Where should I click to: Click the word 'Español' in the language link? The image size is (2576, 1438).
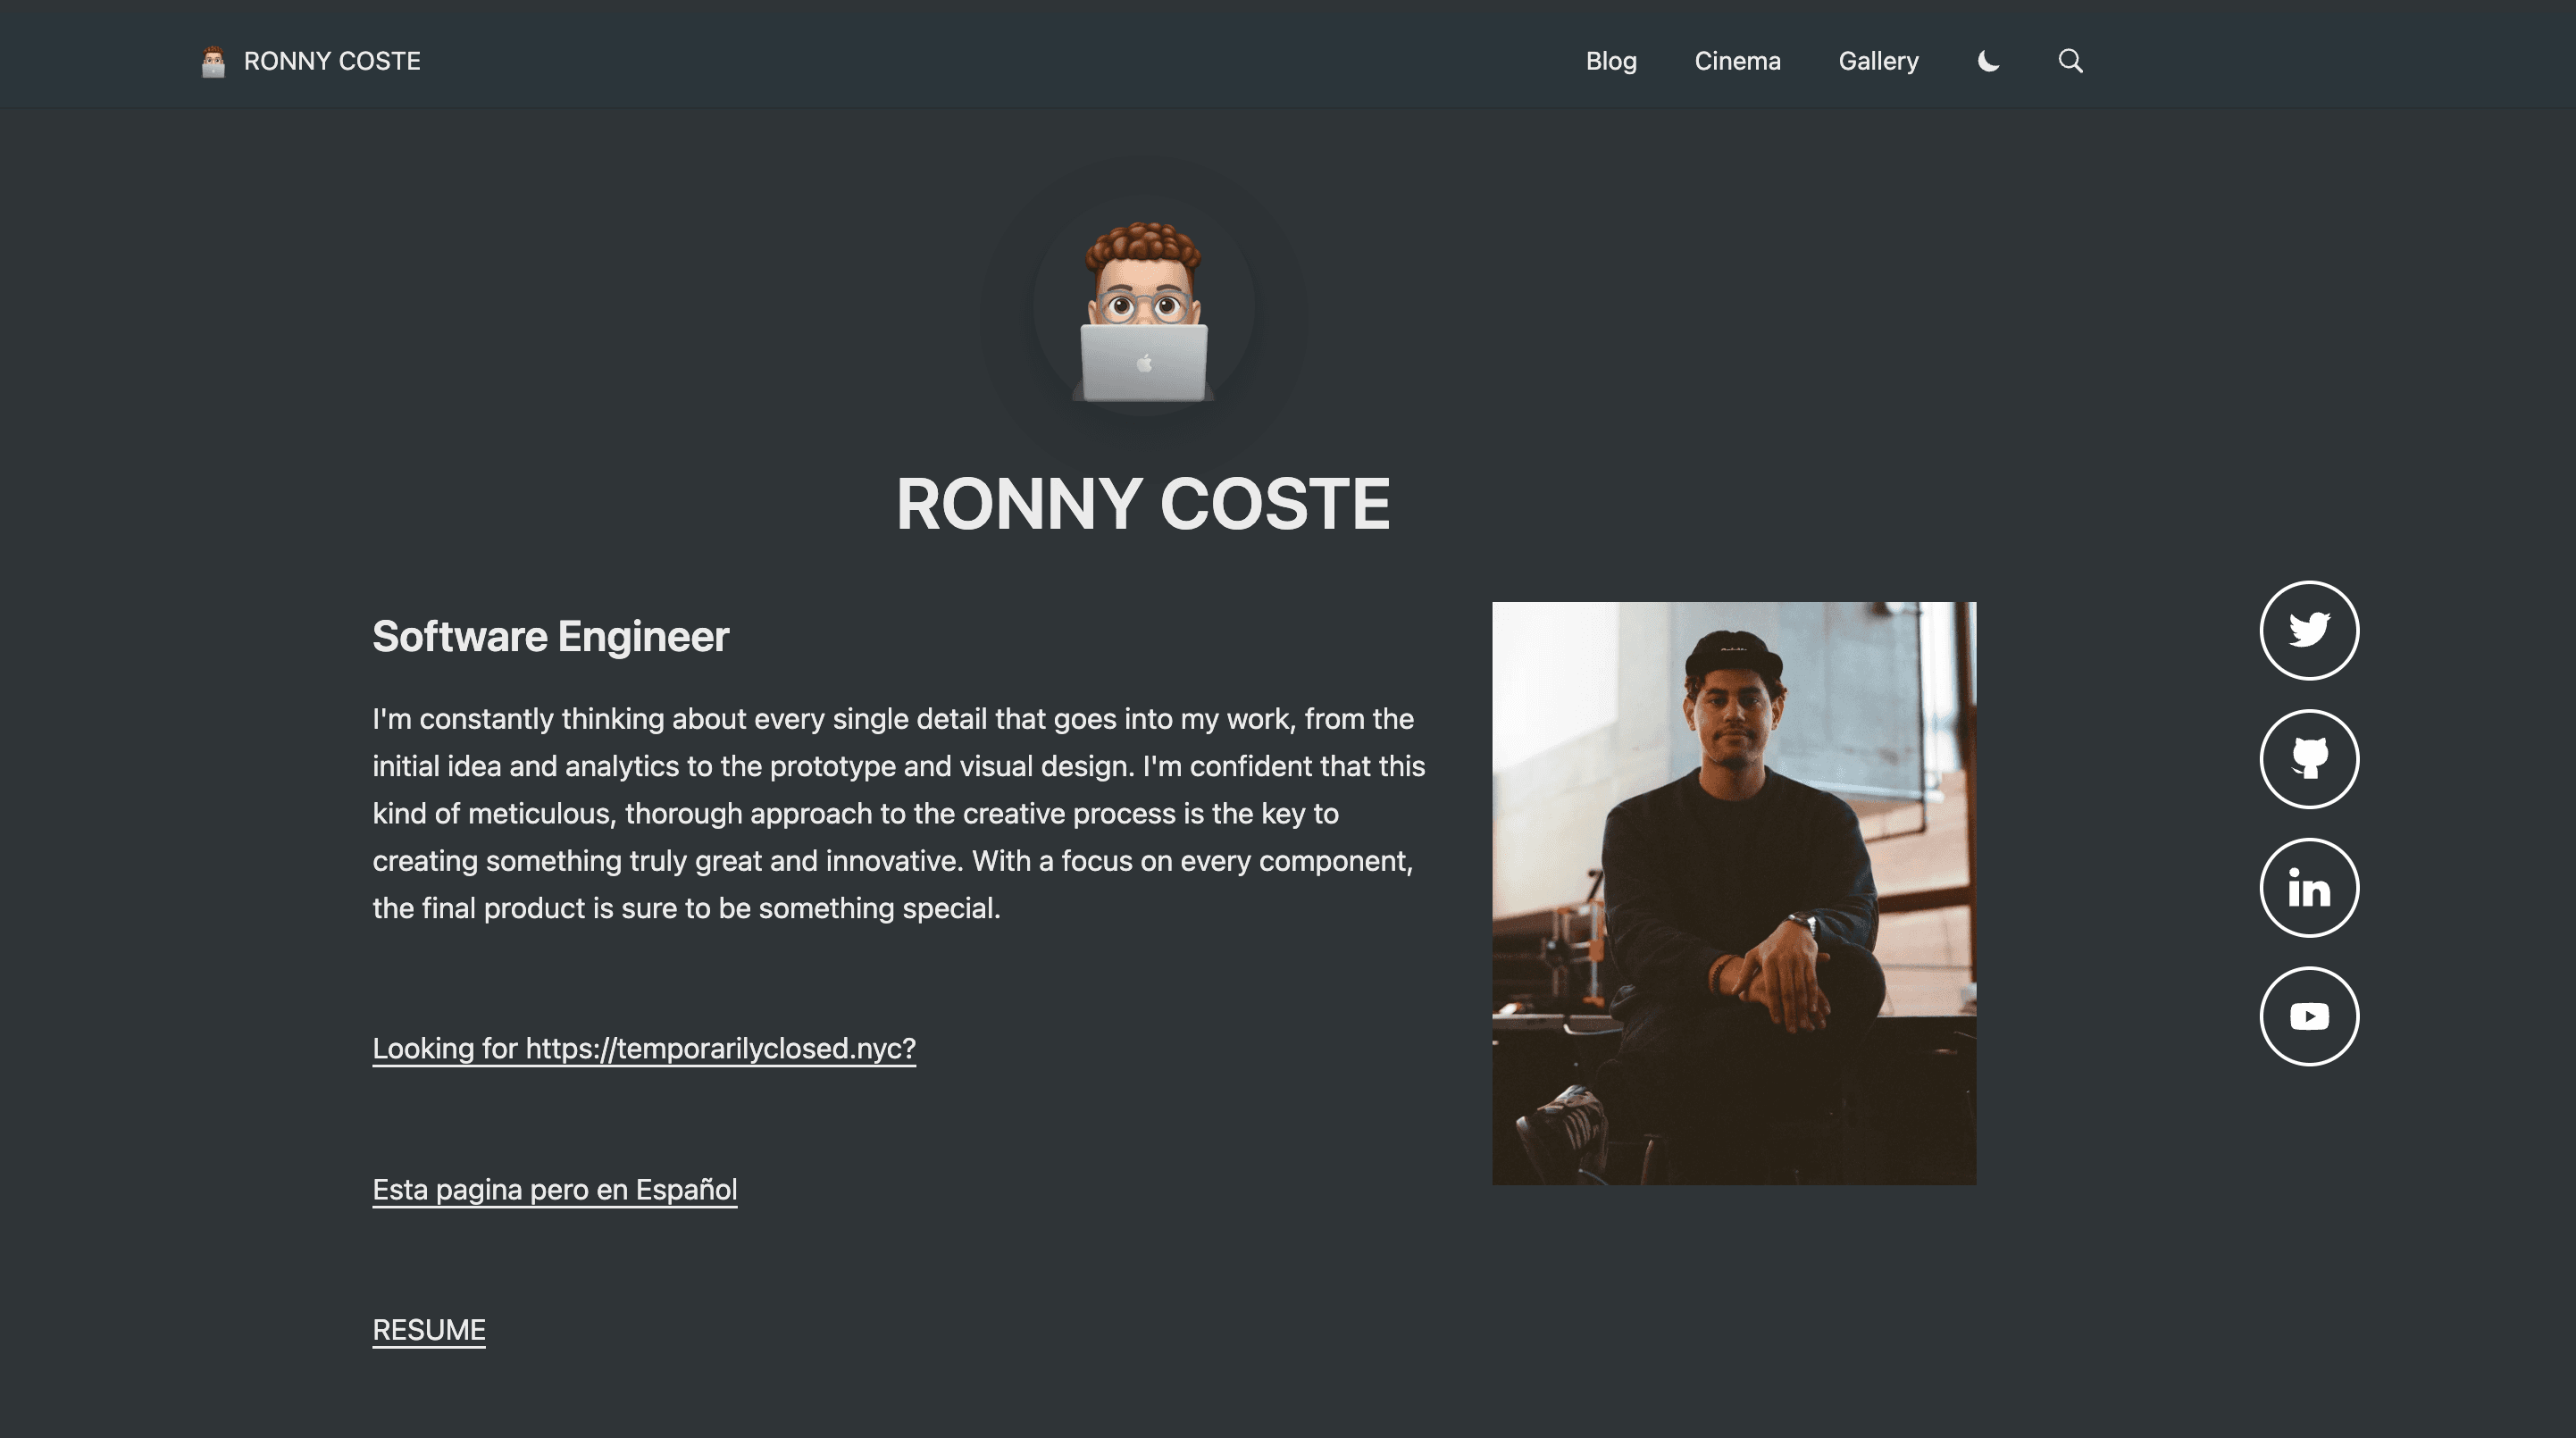tap(686, 1189)
